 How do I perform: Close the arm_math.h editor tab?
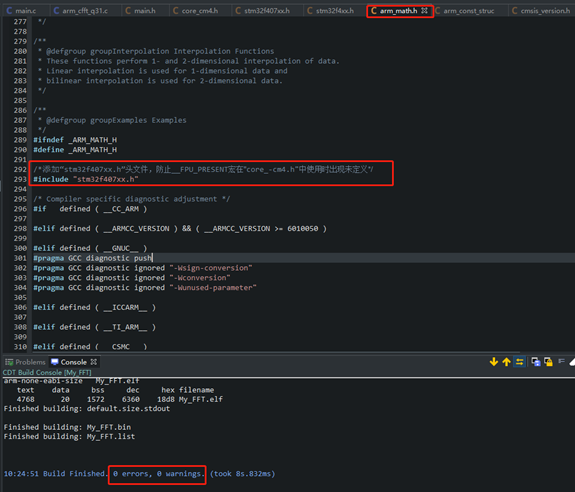[424, 11]
